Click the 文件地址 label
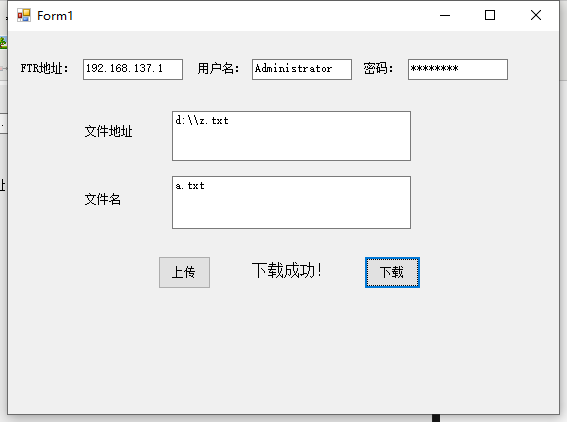The image size is (567, 422). (108, 131)
